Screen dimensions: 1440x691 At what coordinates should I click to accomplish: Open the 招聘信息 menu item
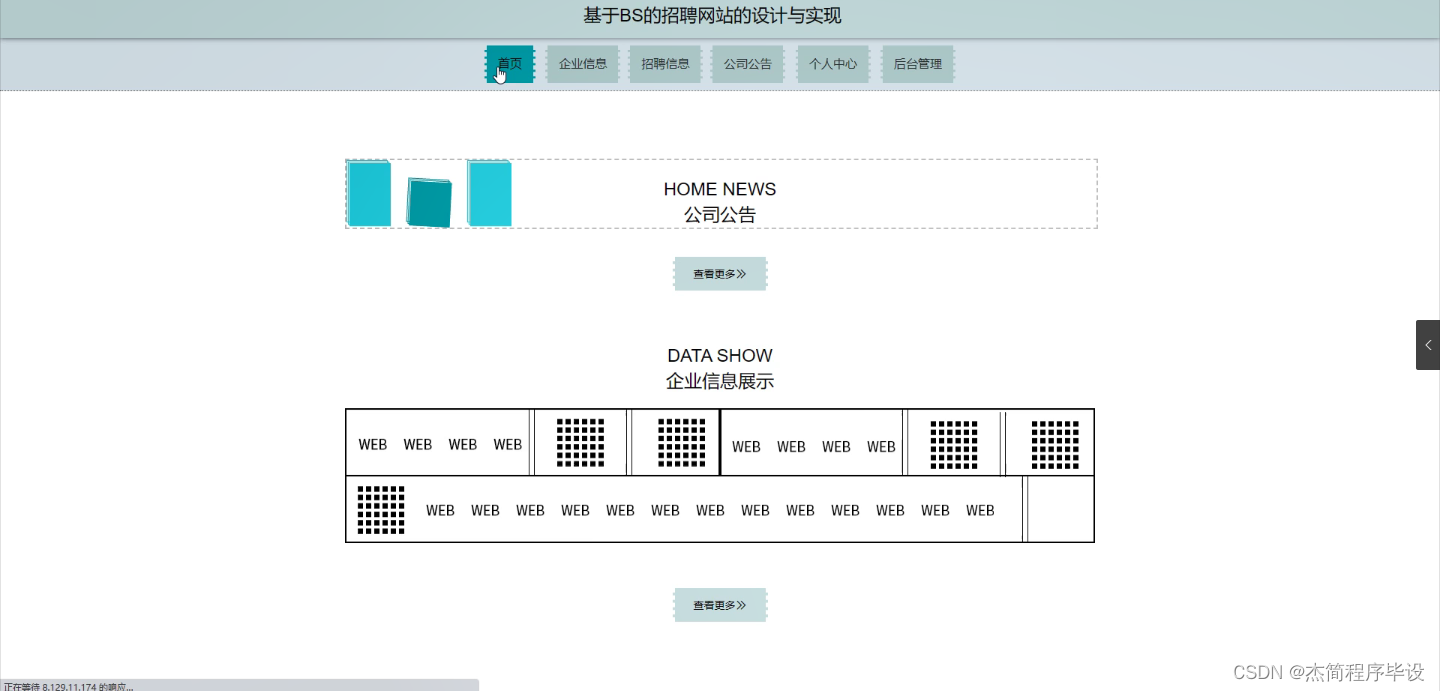pos(665,63)
